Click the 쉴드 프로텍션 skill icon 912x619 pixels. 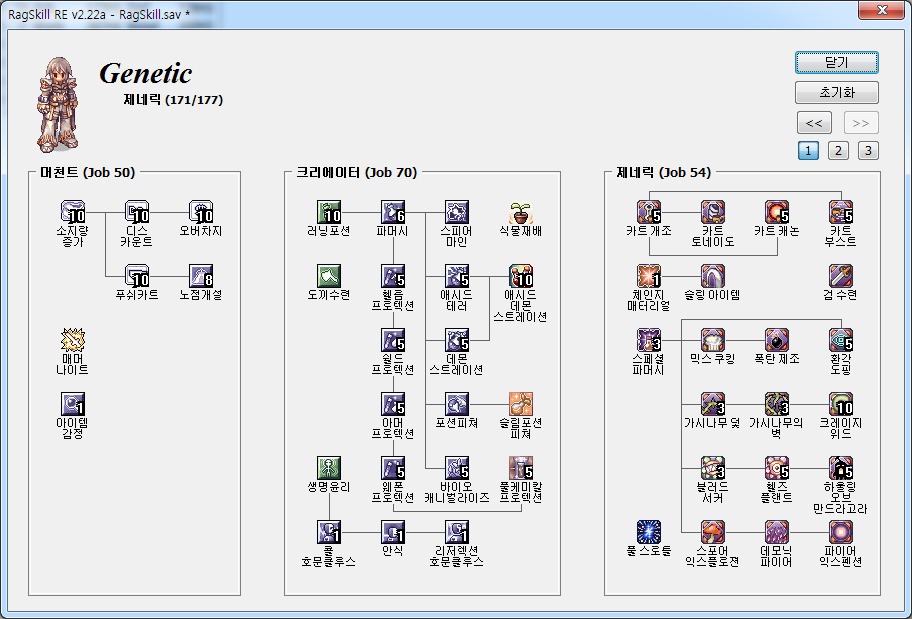click(x=393, y=340)
